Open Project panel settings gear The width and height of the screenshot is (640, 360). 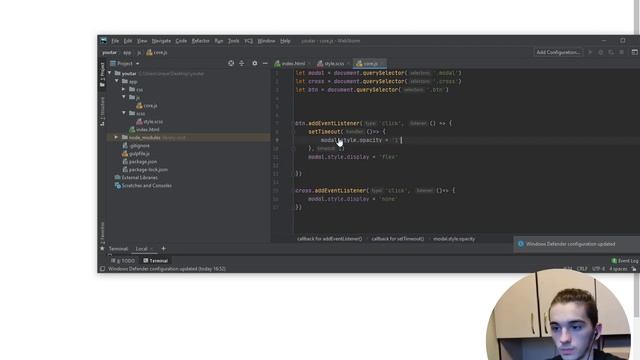pyautogui.click(x=255, y=63)
